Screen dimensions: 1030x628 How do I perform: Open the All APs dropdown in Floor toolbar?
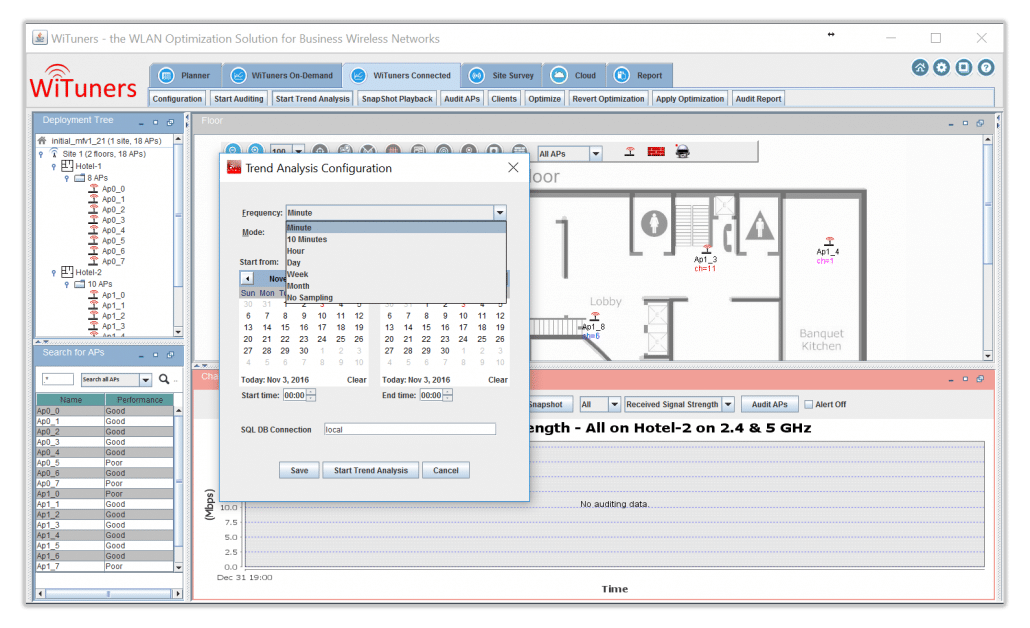pos(596,154)
